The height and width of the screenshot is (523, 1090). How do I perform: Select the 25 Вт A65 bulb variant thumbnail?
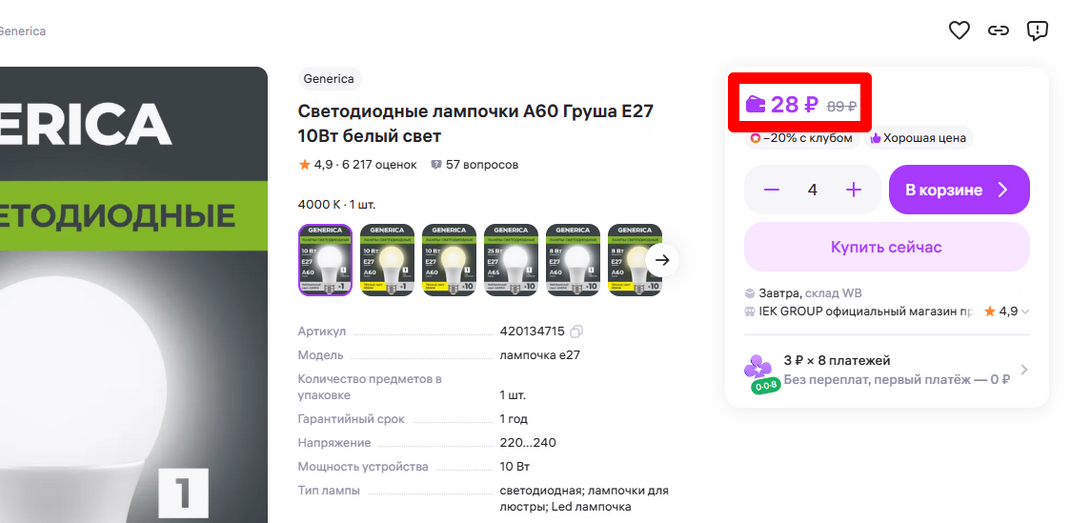click(x=511, y=260)
